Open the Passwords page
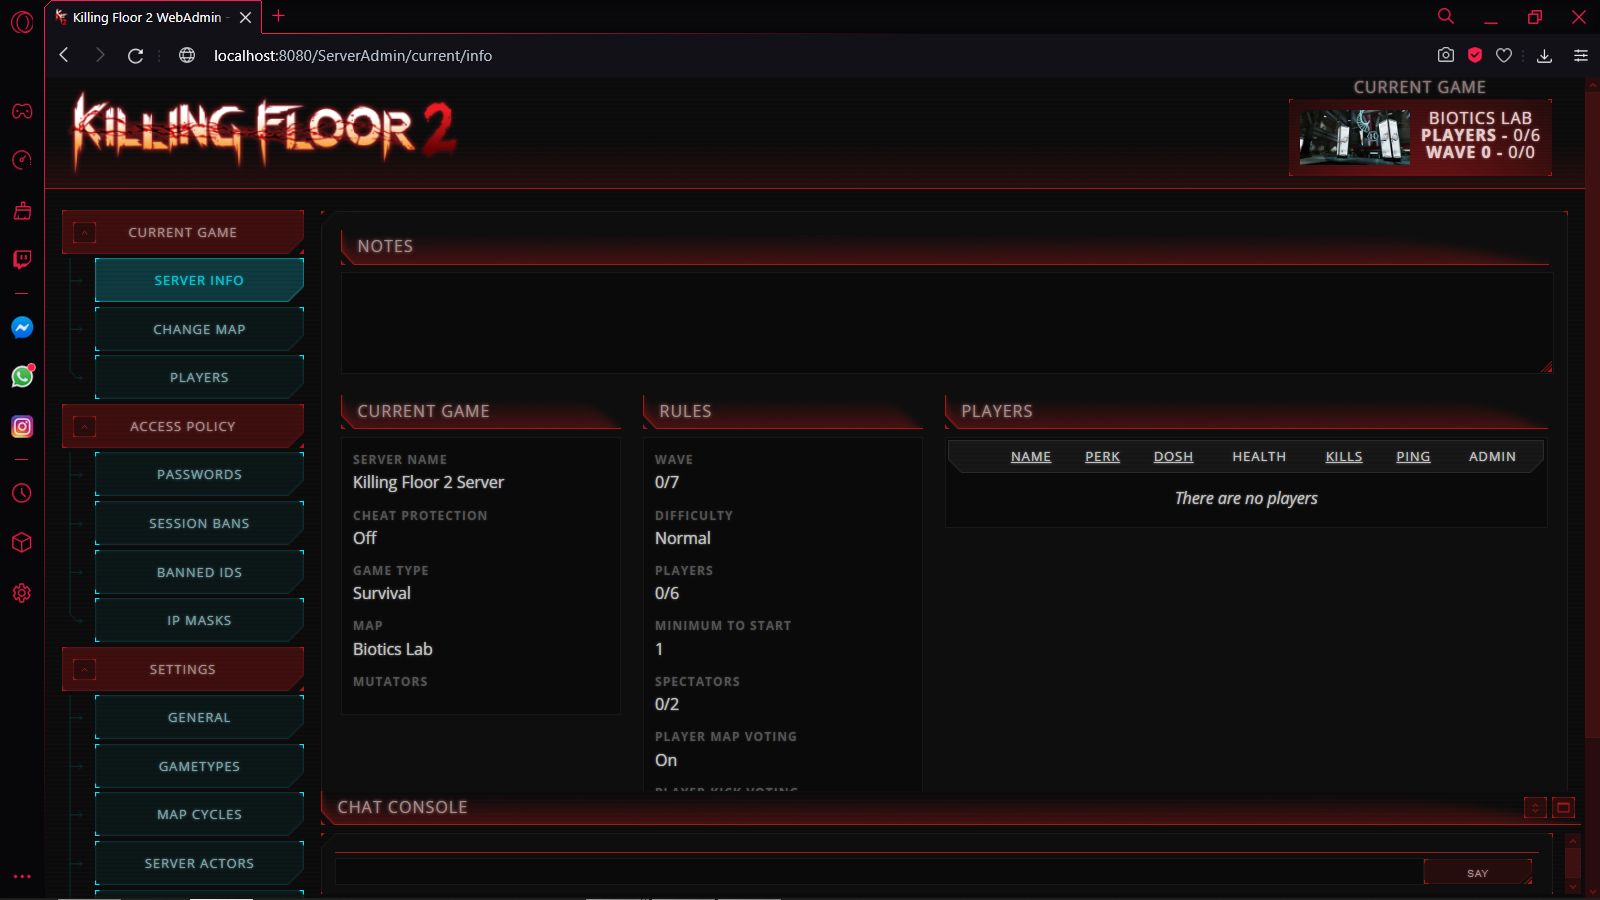The width and height of the screenshot is (1600, 900). (199, 475)
